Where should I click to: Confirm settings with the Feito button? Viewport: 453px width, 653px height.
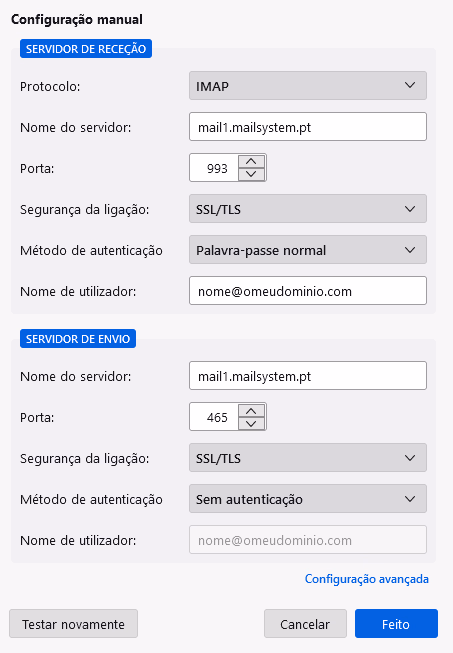pos(396,624)
